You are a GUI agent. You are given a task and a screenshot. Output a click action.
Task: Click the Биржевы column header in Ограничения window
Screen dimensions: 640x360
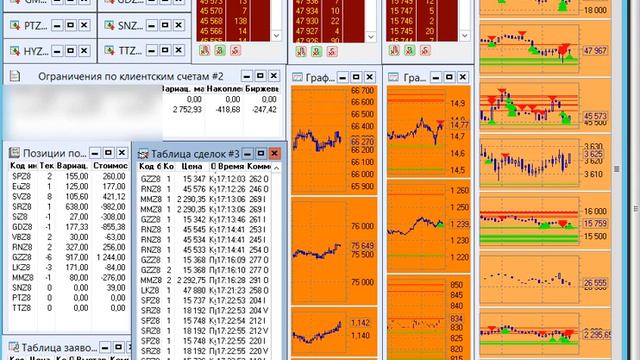(x=262, y=89)
